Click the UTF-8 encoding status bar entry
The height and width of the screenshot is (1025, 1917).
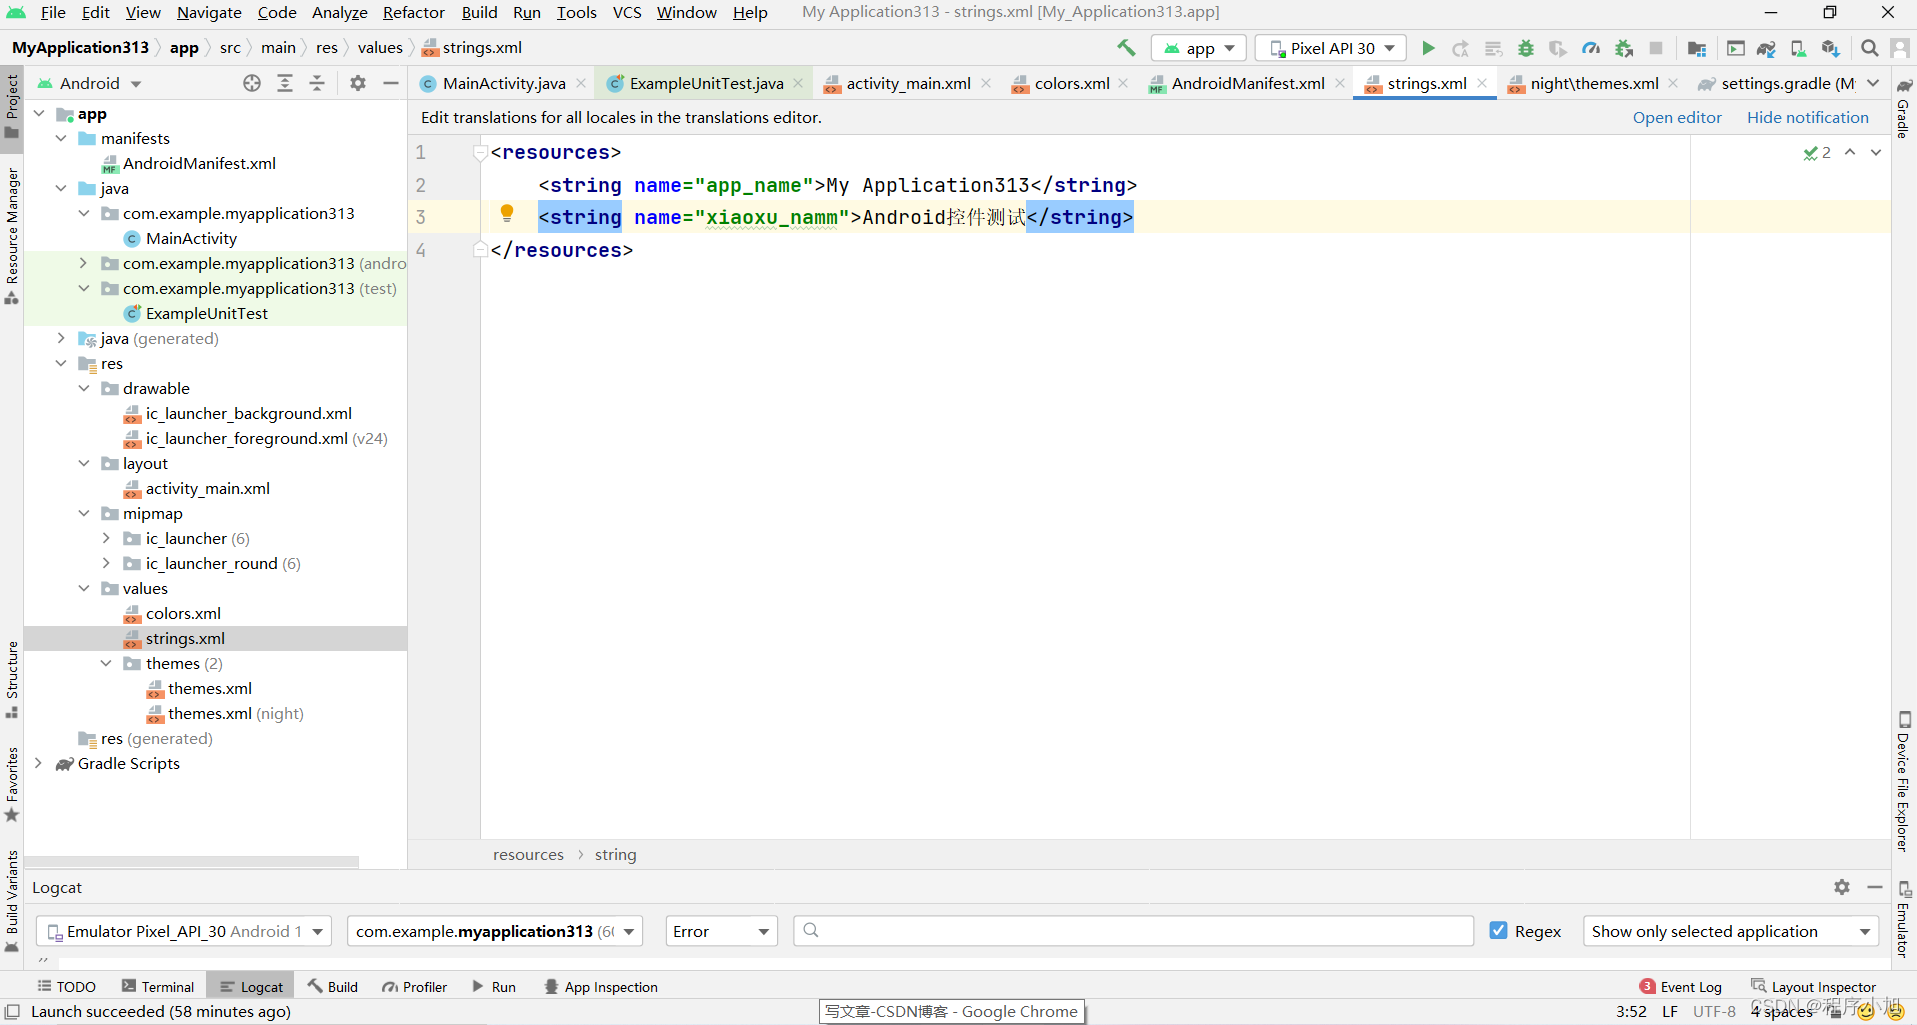point(1714,1011)
